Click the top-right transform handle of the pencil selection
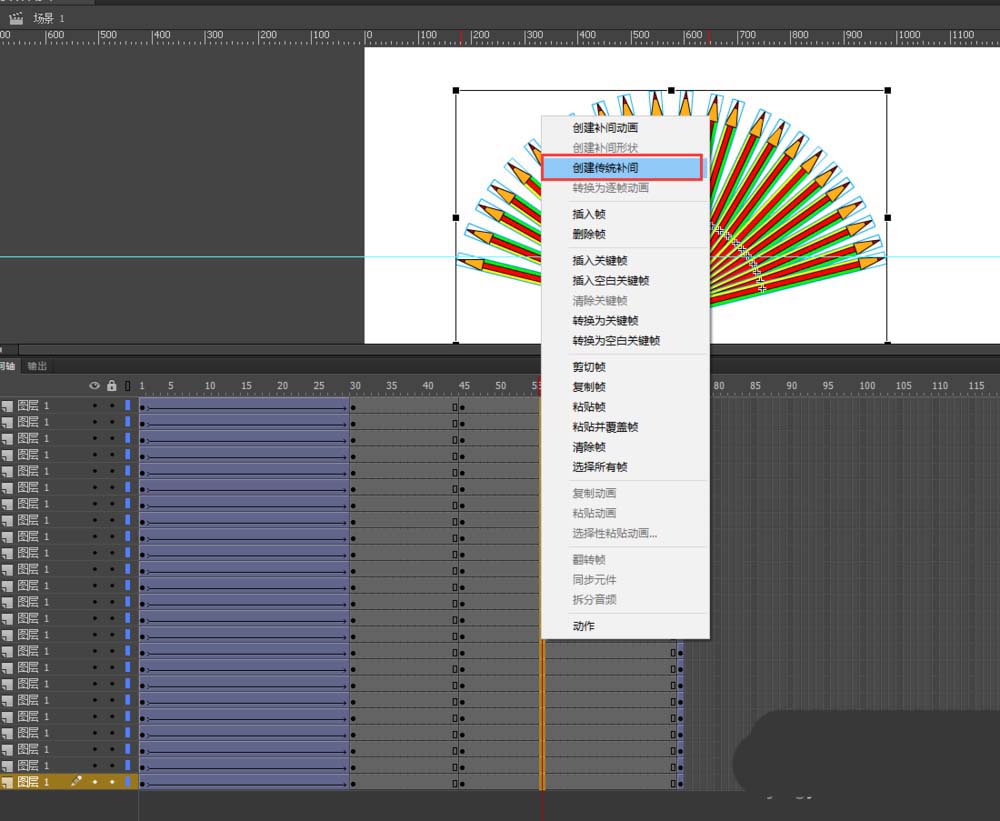This screenshot has width=1000, height=821. (887, 91)
